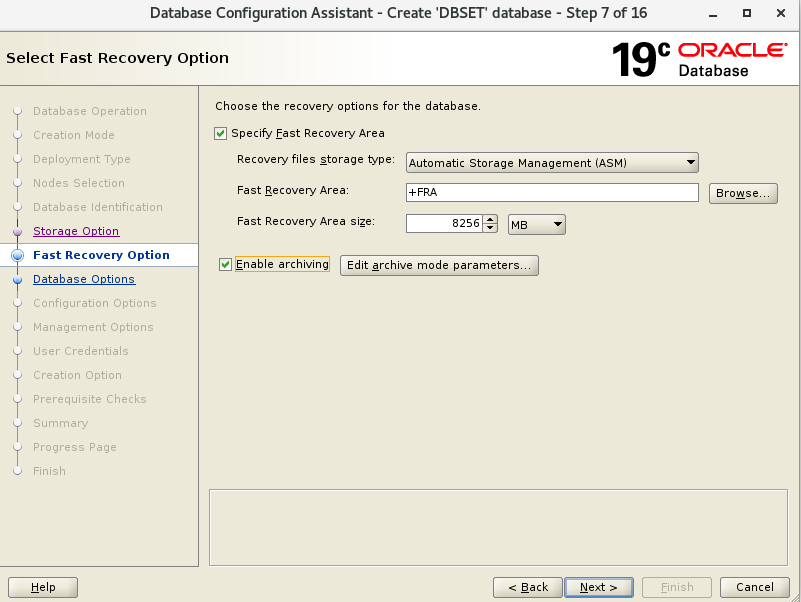The height and width of the screenshot is (602, 801).
Task: Click the Oracle 19c Database logo
Action: tap(699, 60)
